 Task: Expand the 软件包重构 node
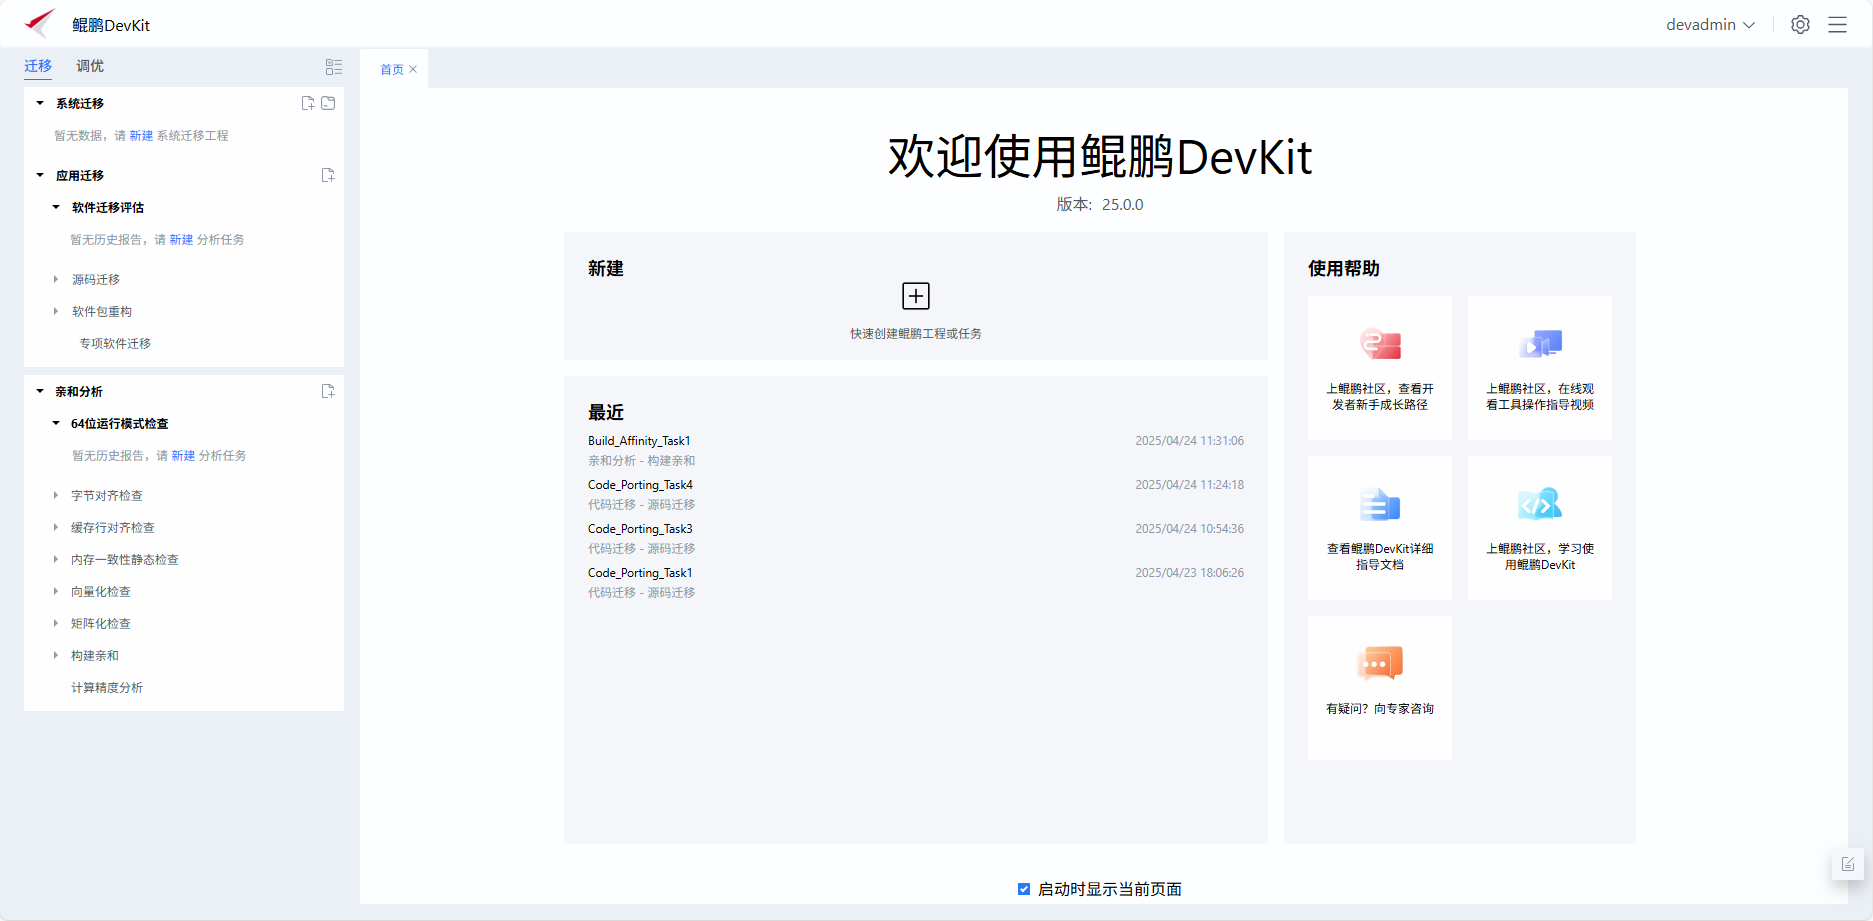pyautogui.click(x=56, y=311)
